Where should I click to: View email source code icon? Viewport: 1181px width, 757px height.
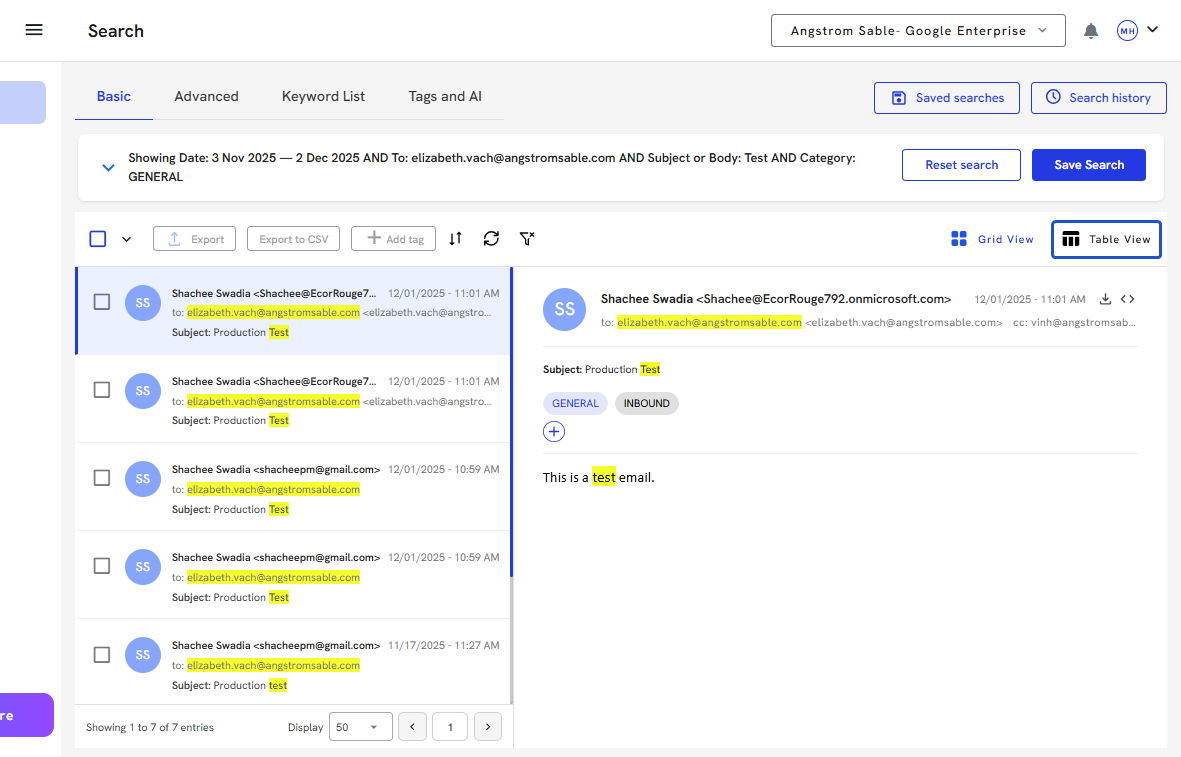click(x=1128, y=299)
